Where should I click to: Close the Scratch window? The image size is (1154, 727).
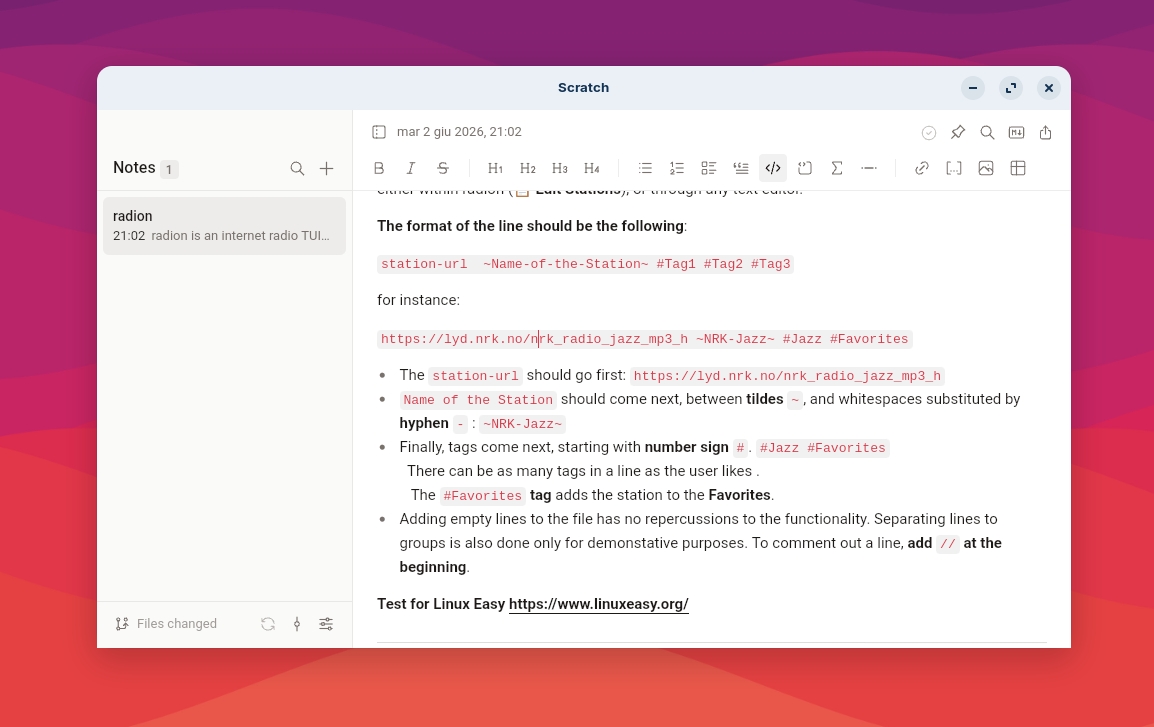click(x=1049, y=88)
